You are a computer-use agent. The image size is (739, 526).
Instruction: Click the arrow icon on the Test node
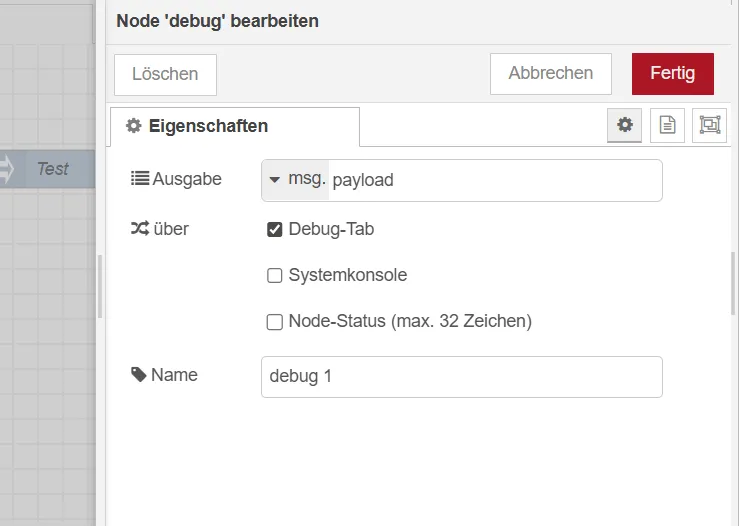(x=6, y=169)
